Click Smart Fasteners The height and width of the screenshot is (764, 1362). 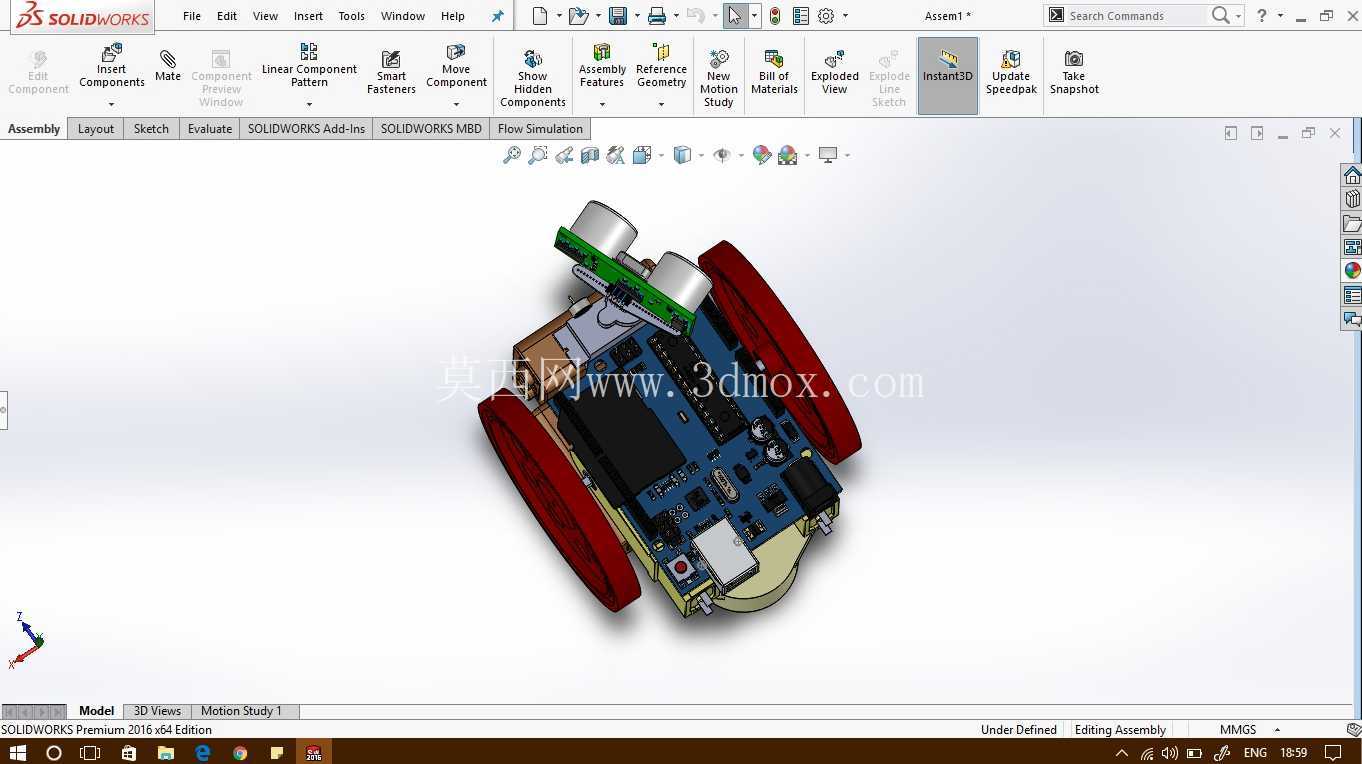coord(391,72)
